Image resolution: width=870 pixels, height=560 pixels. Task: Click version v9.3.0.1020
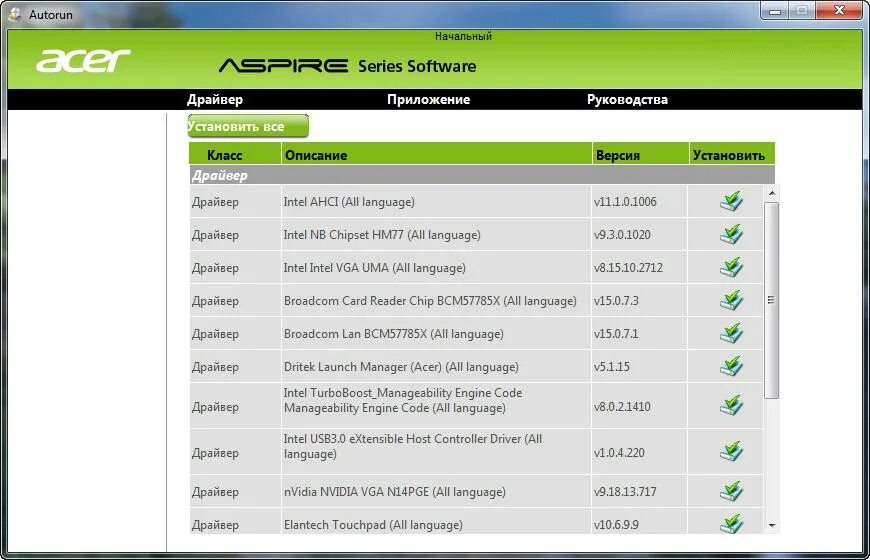pyautogui.click(x=622, y=234)
